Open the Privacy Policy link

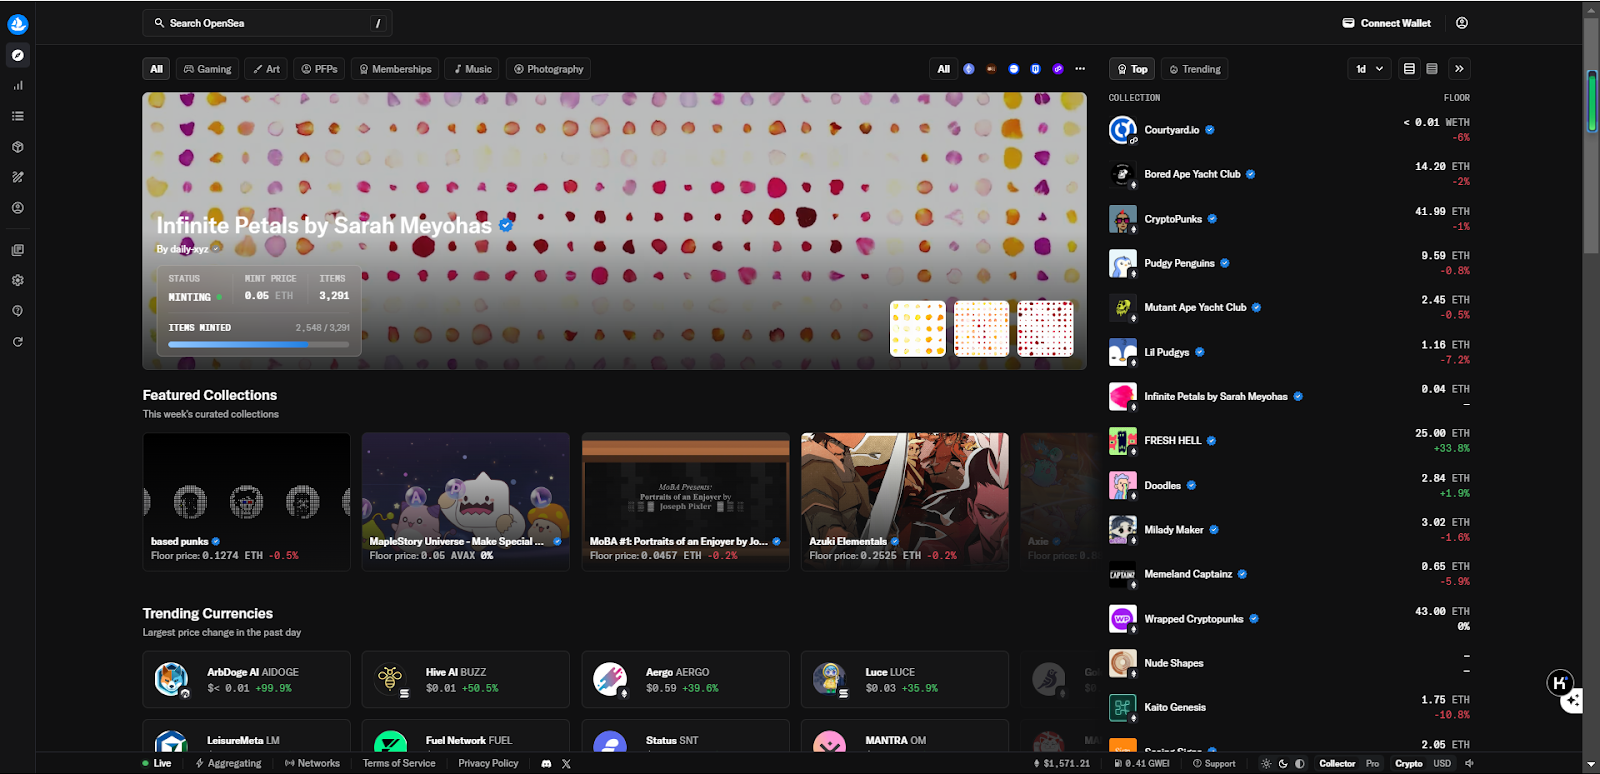coord(488,763)
